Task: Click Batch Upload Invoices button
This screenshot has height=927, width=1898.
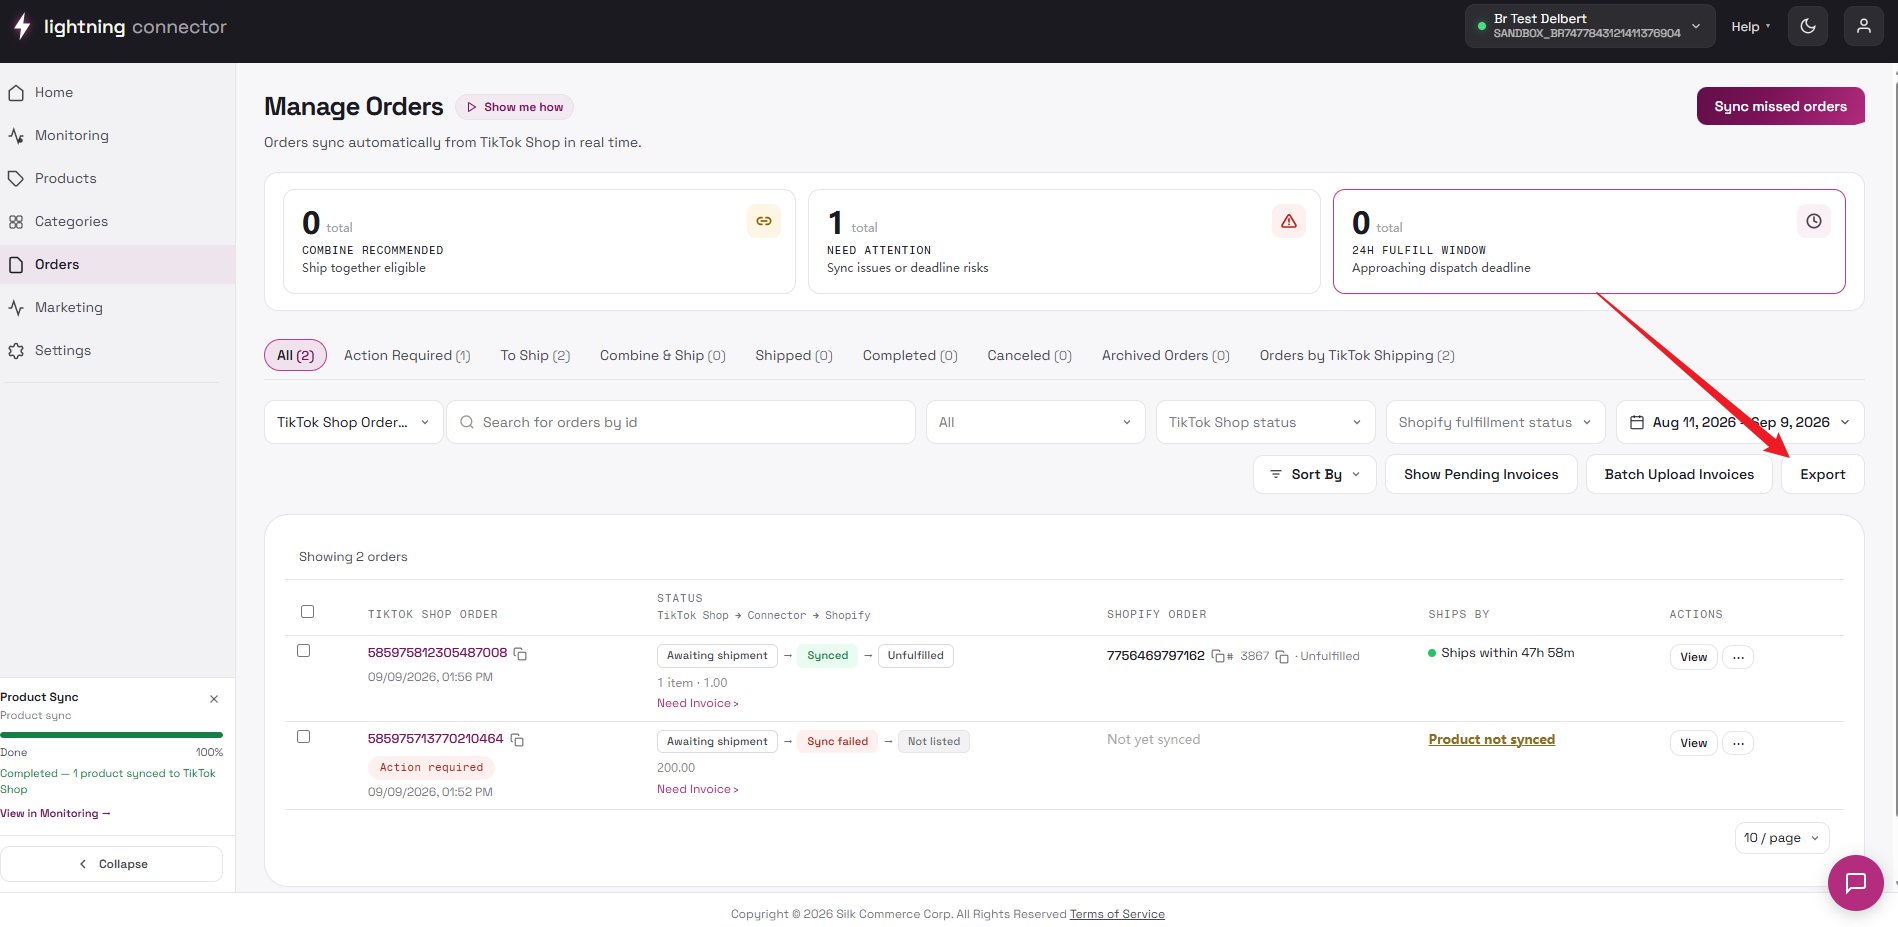Action: (x=1679, y=474)
